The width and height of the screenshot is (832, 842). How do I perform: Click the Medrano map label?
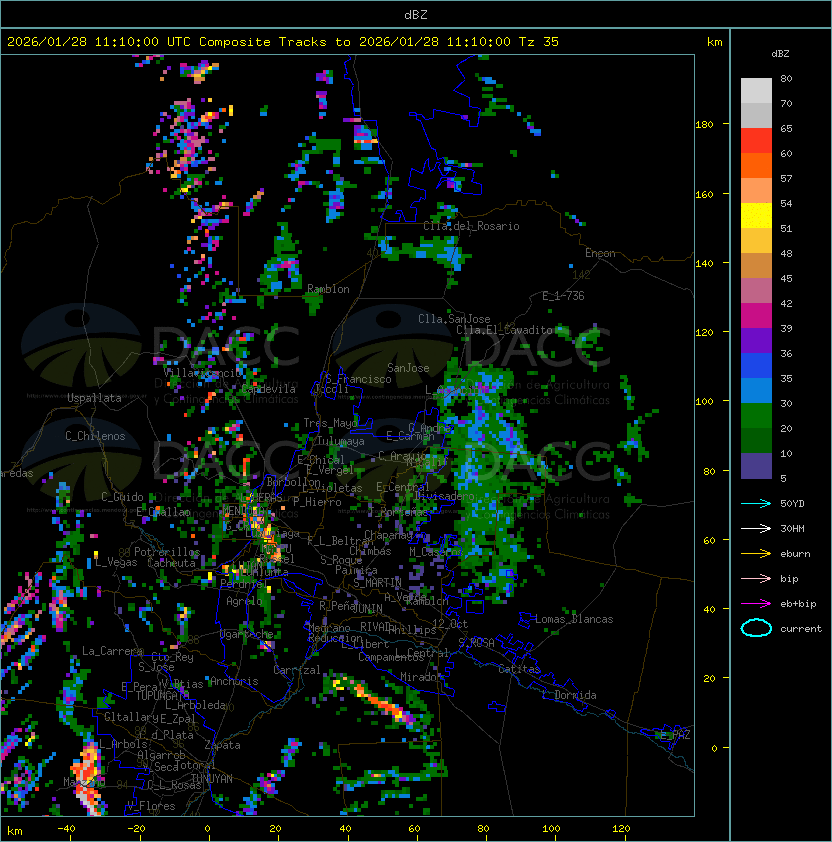[329, 628]
